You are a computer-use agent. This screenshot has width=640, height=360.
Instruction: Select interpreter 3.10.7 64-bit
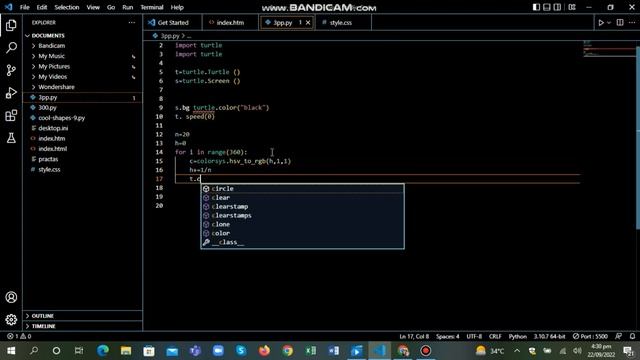tap(549, 336)
